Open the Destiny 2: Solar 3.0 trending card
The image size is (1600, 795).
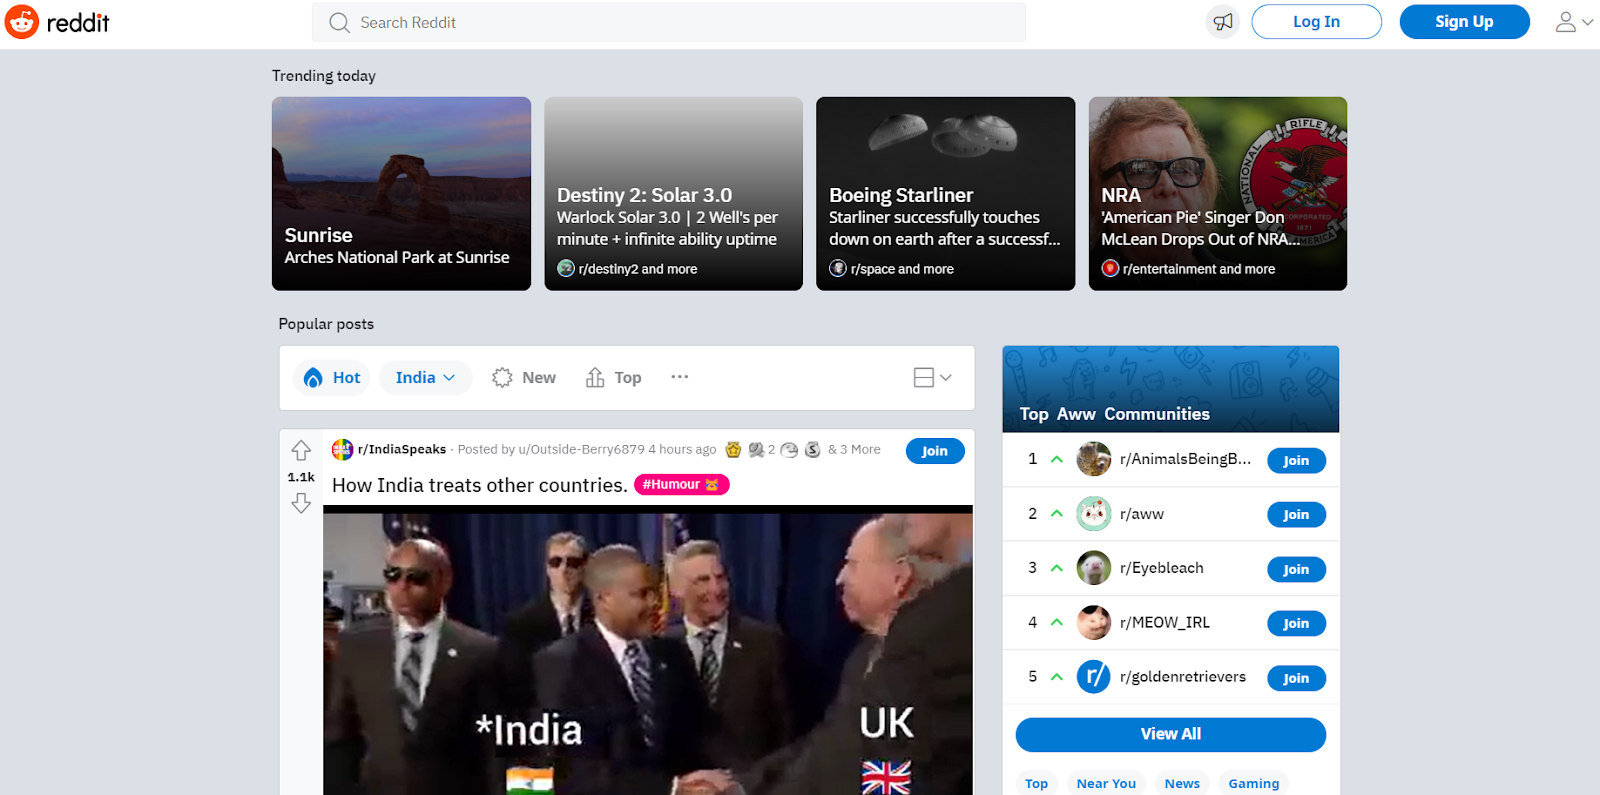pyautogui.click(x=674, y=194)
